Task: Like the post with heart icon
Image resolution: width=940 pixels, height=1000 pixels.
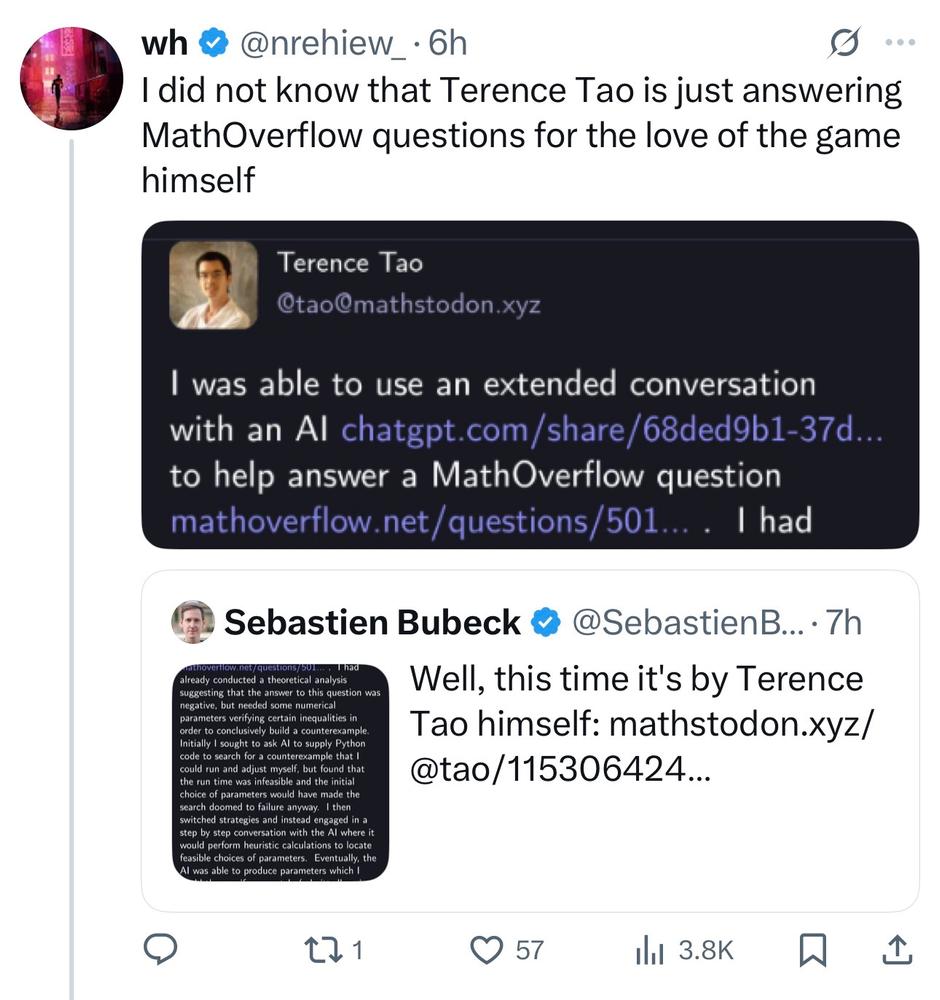Action: coord(487,950)
